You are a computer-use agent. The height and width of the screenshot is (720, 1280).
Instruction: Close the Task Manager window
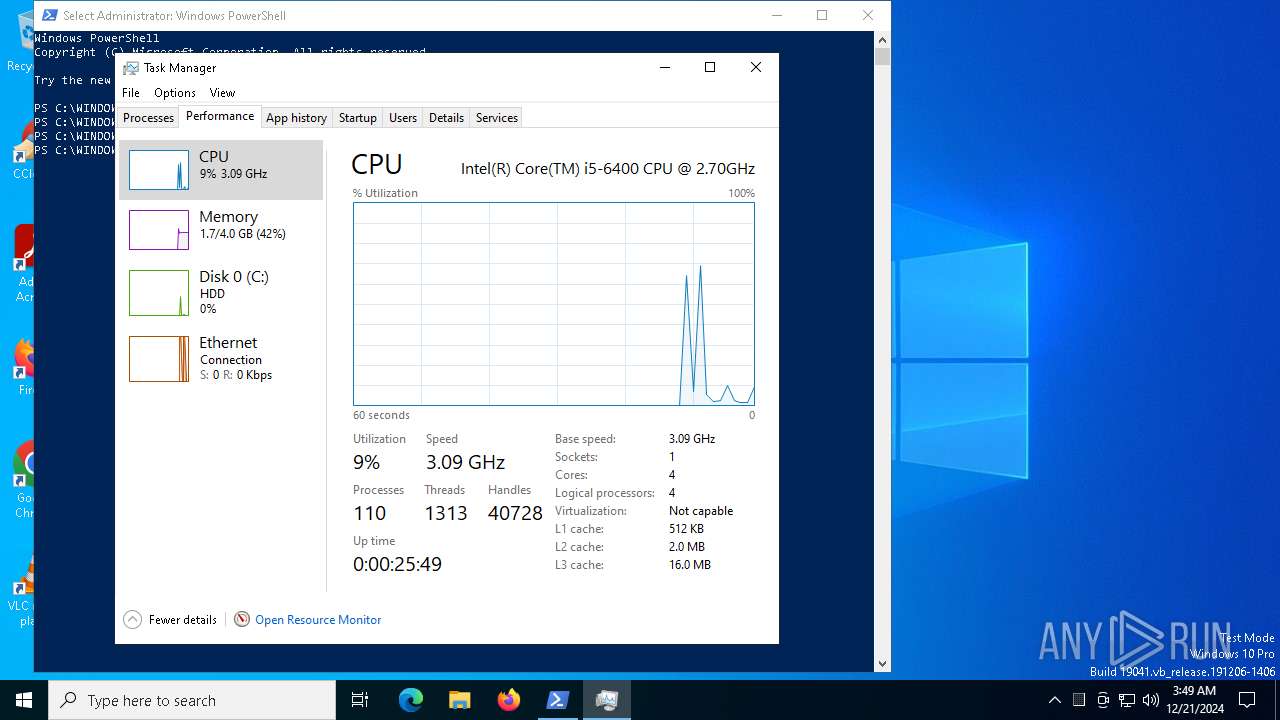click(x=756, y=67)
